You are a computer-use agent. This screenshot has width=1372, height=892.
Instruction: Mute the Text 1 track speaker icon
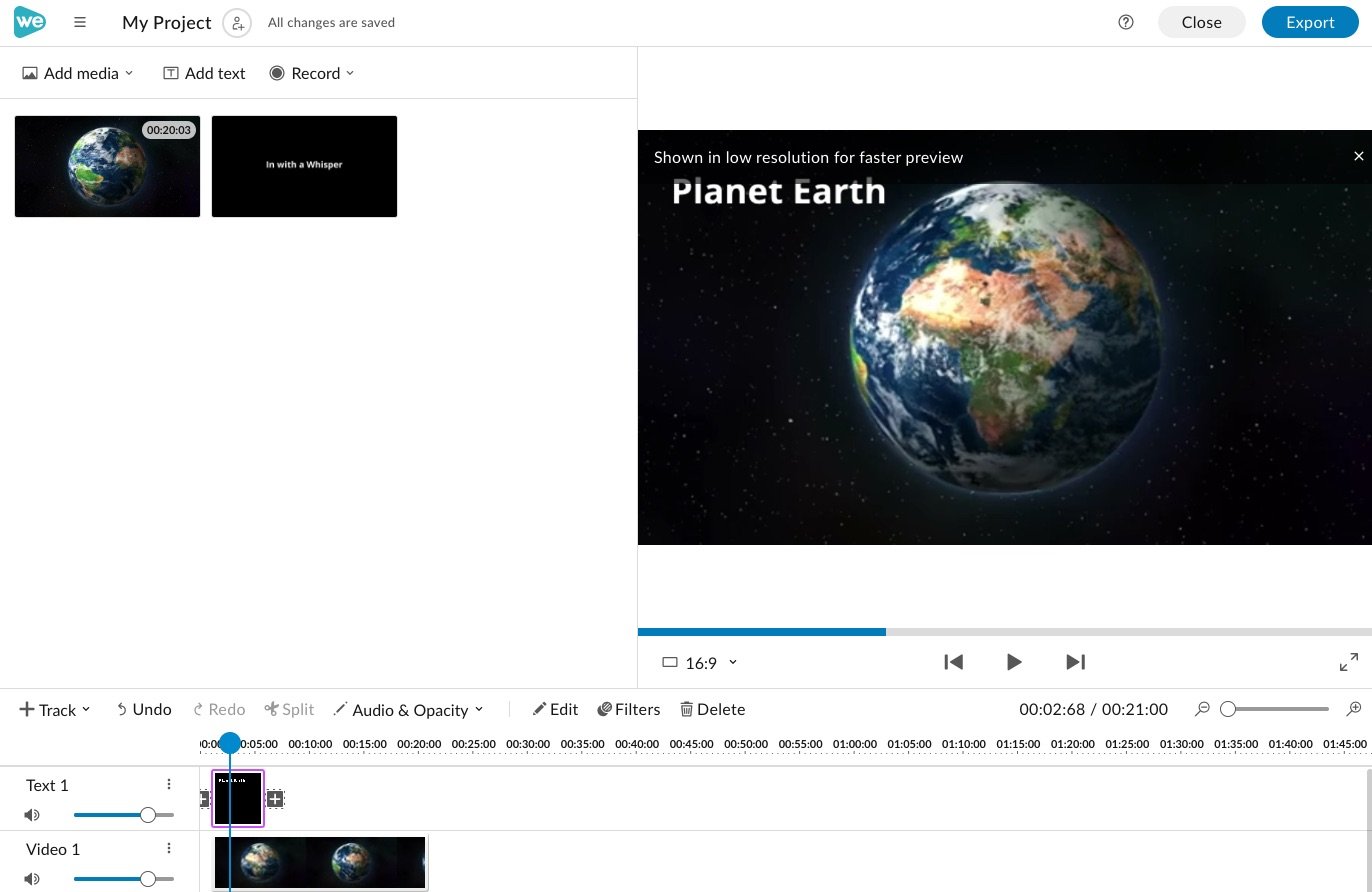point(32,814)
